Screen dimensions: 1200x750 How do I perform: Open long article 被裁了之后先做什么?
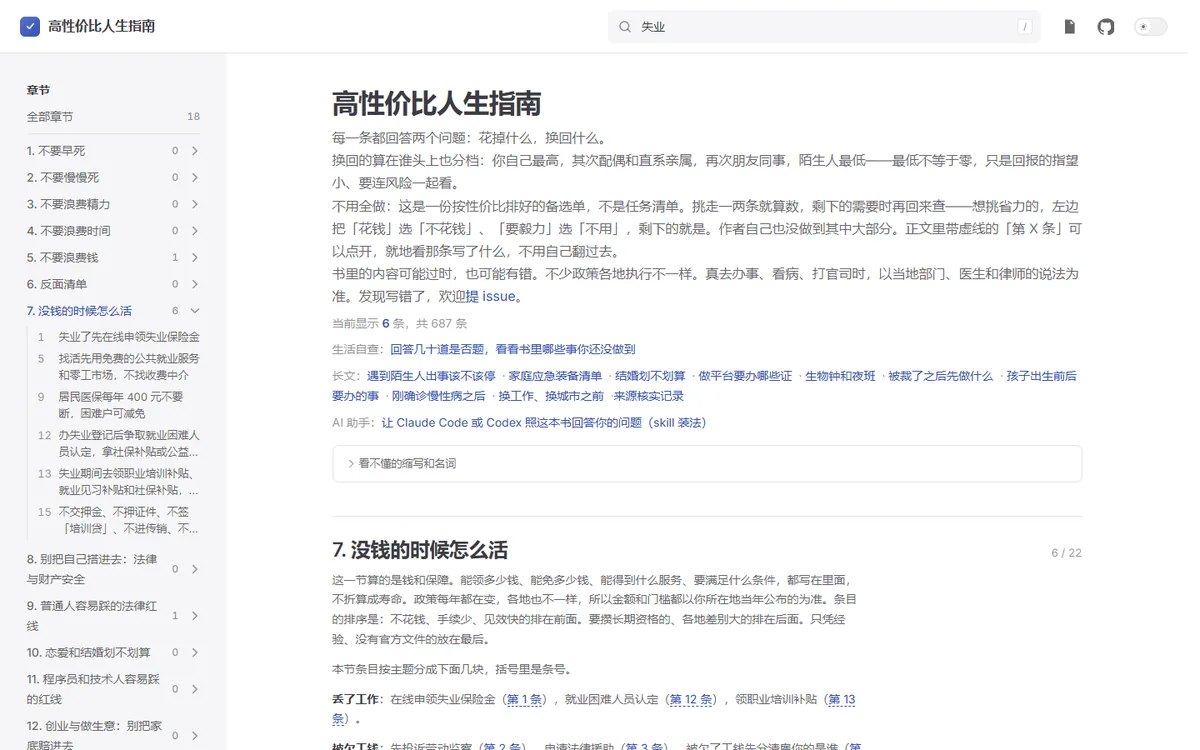tap(941, 376)
